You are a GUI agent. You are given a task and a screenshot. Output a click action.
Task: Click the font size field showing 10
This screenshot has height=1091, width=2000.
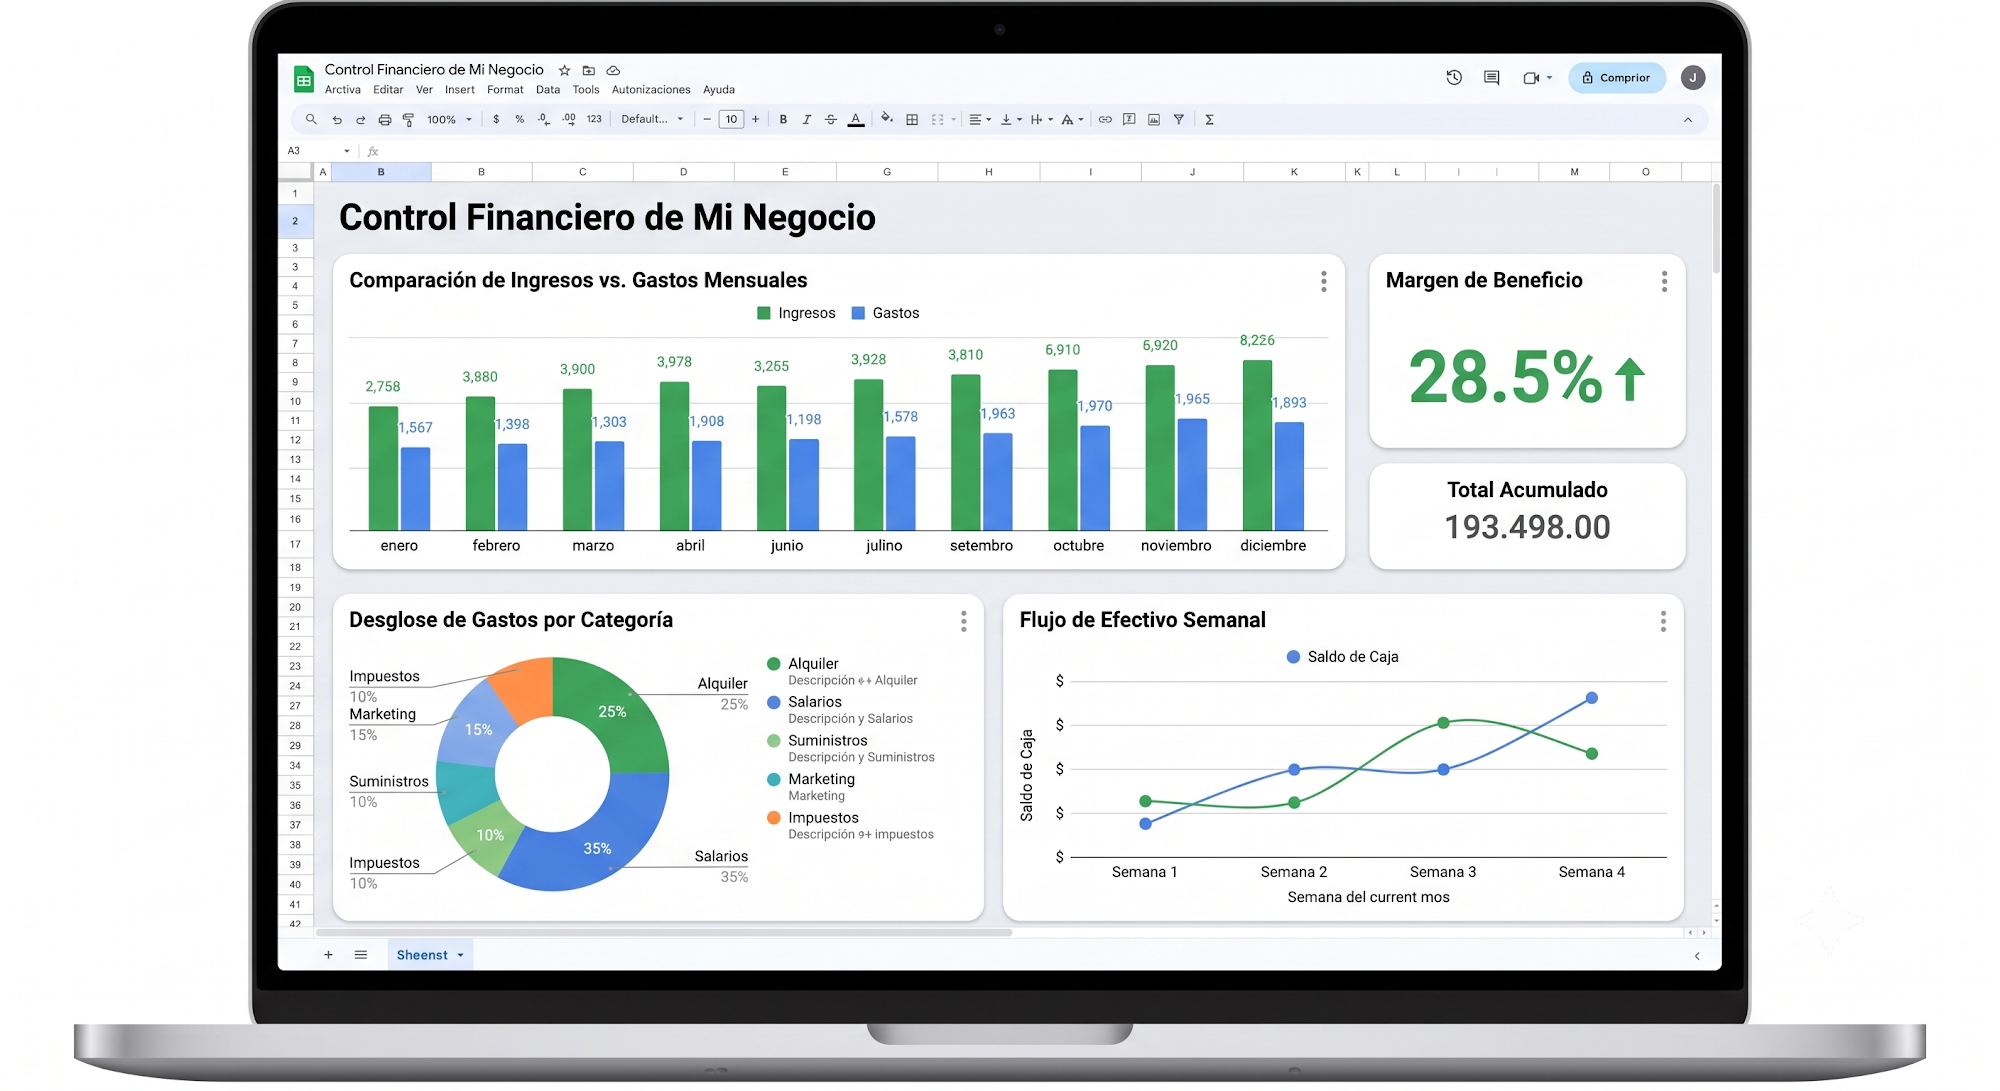coord(731,119)
